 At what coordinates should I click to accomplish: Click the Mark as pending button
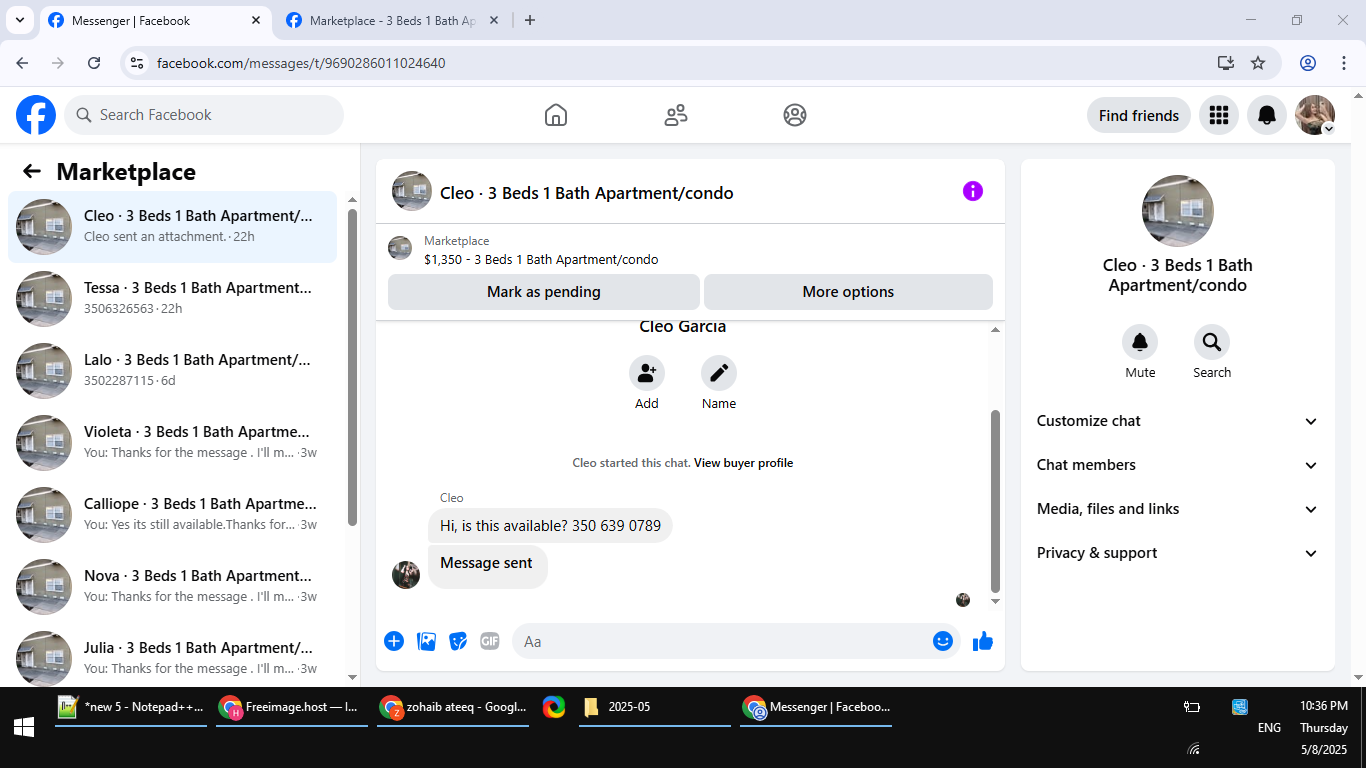pyautogui.click(x=544, y=292)
